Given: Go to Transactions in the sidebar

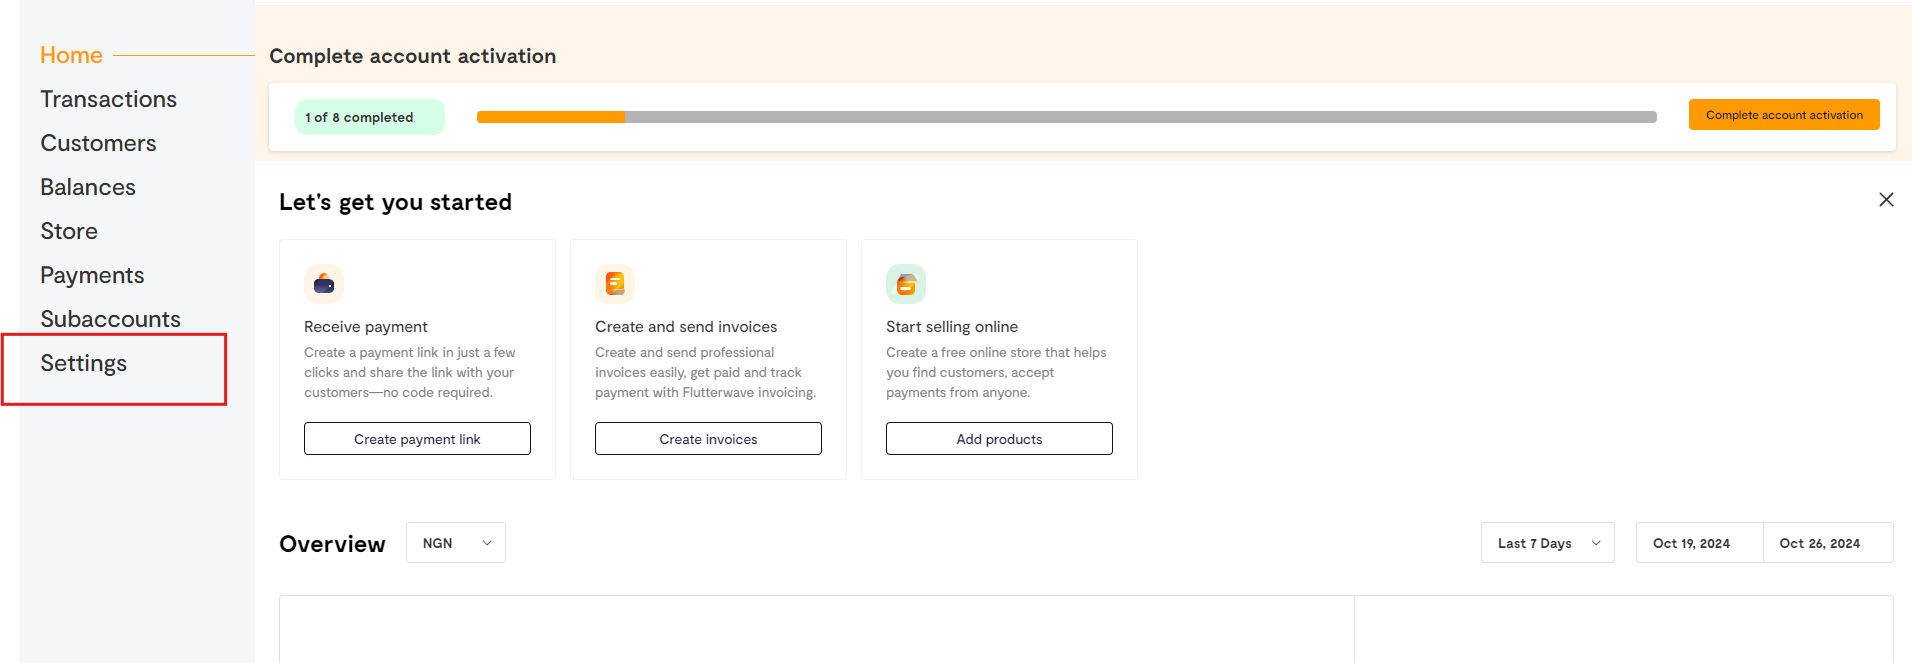Looking at the screenshot, I should pyautogui.click(x=108, y=100).
